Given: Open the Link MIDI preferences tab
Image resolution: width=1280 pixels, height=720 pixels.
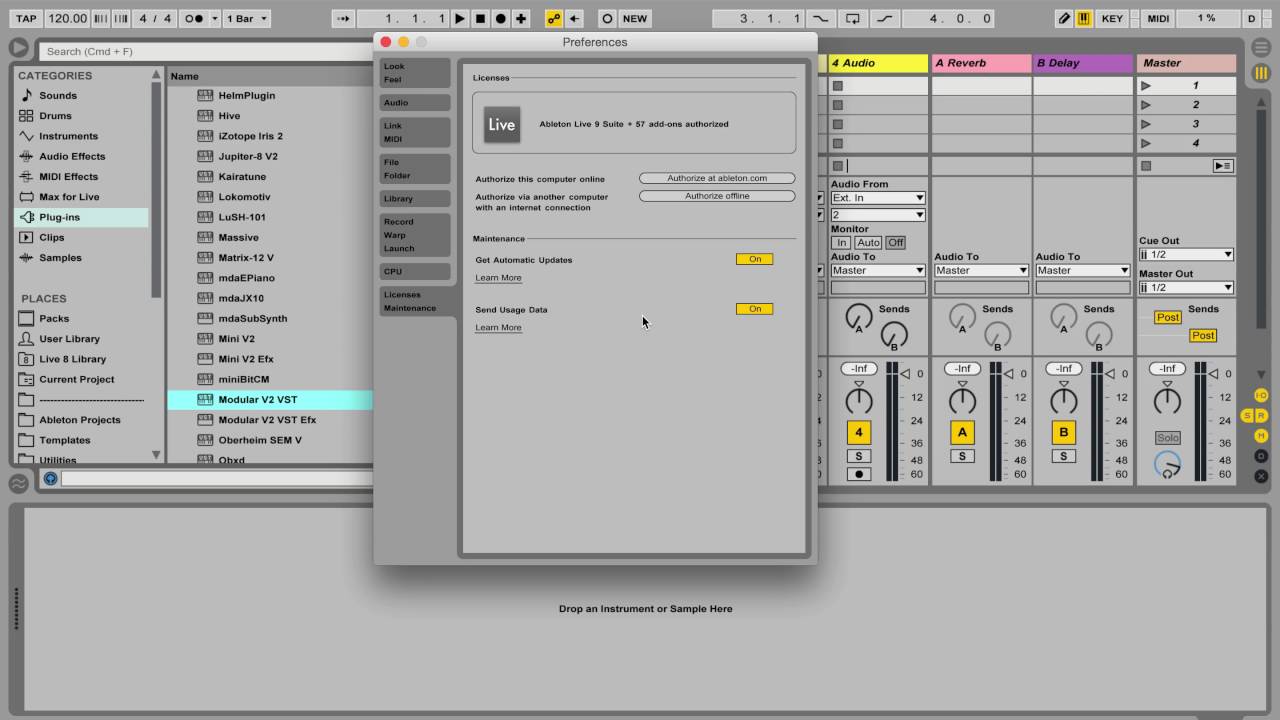Looking at the screenshot, I should pos(415,132).
